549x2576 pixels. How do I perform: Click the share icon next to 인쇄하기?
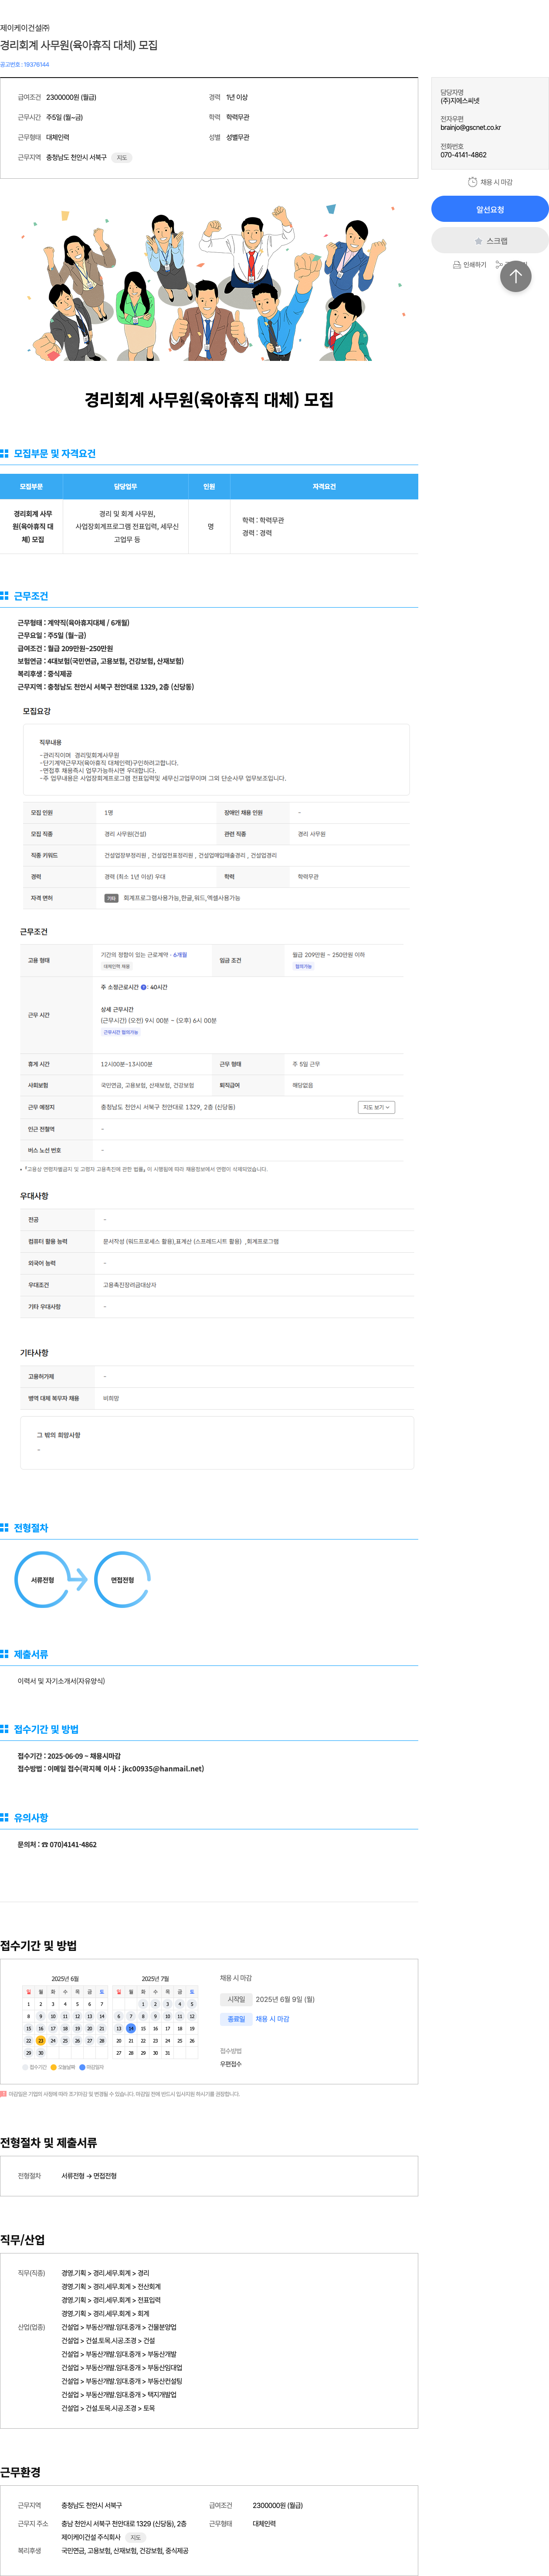pos(499,265)
